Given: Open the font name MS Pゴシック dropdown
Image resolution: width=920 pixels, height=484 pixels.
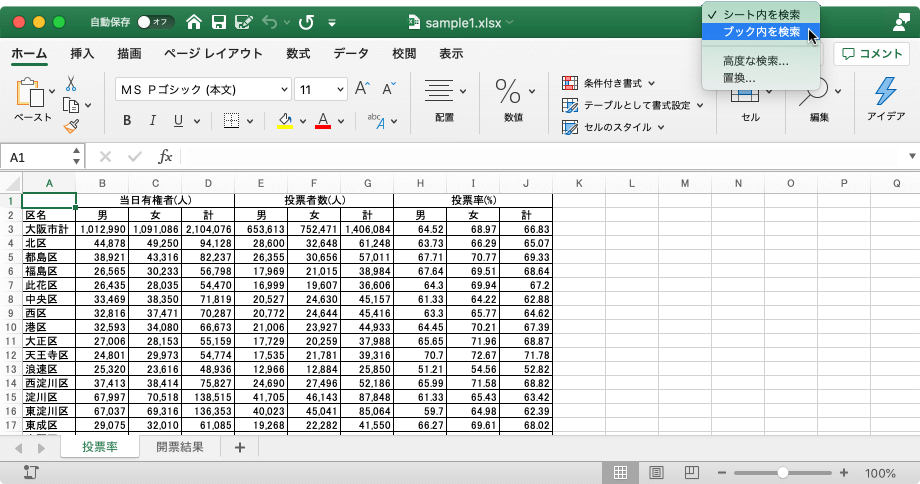Looking at the screenshot, I should pos(284,90).
